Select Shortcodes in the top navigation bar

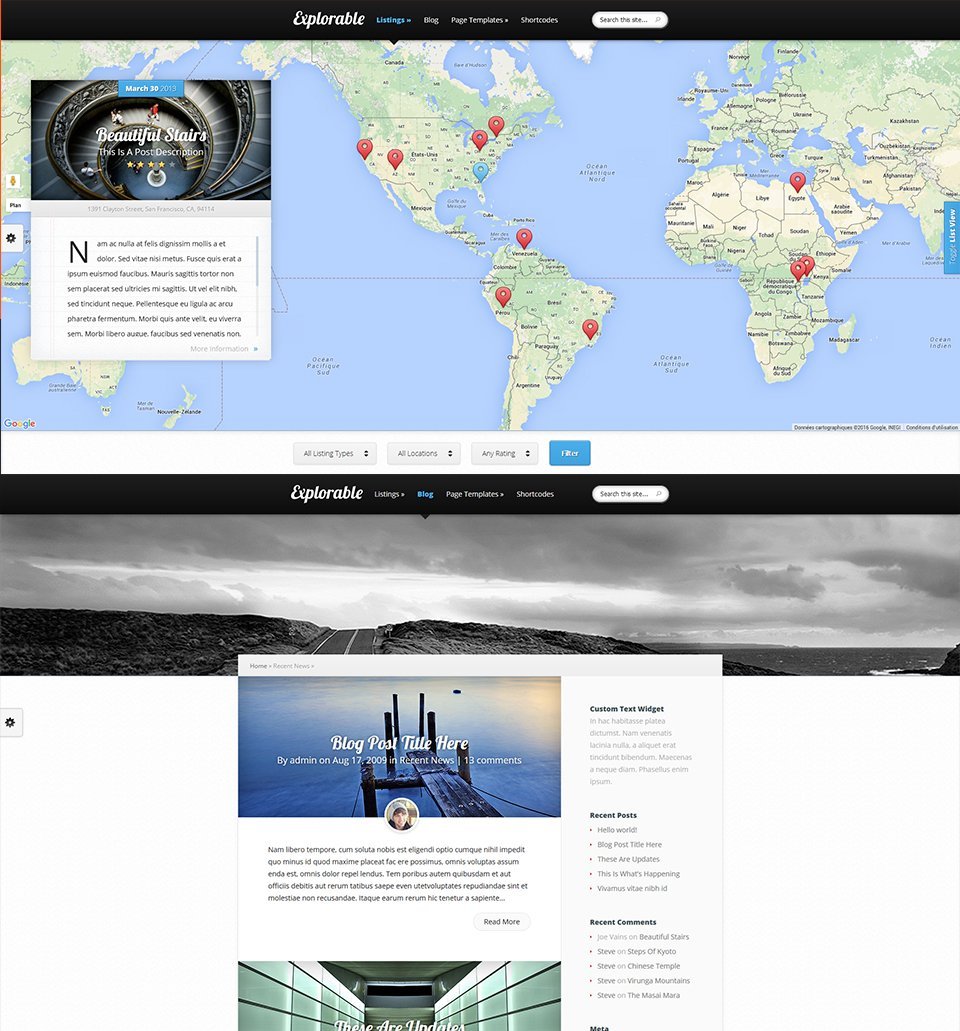tap(539, 20)
